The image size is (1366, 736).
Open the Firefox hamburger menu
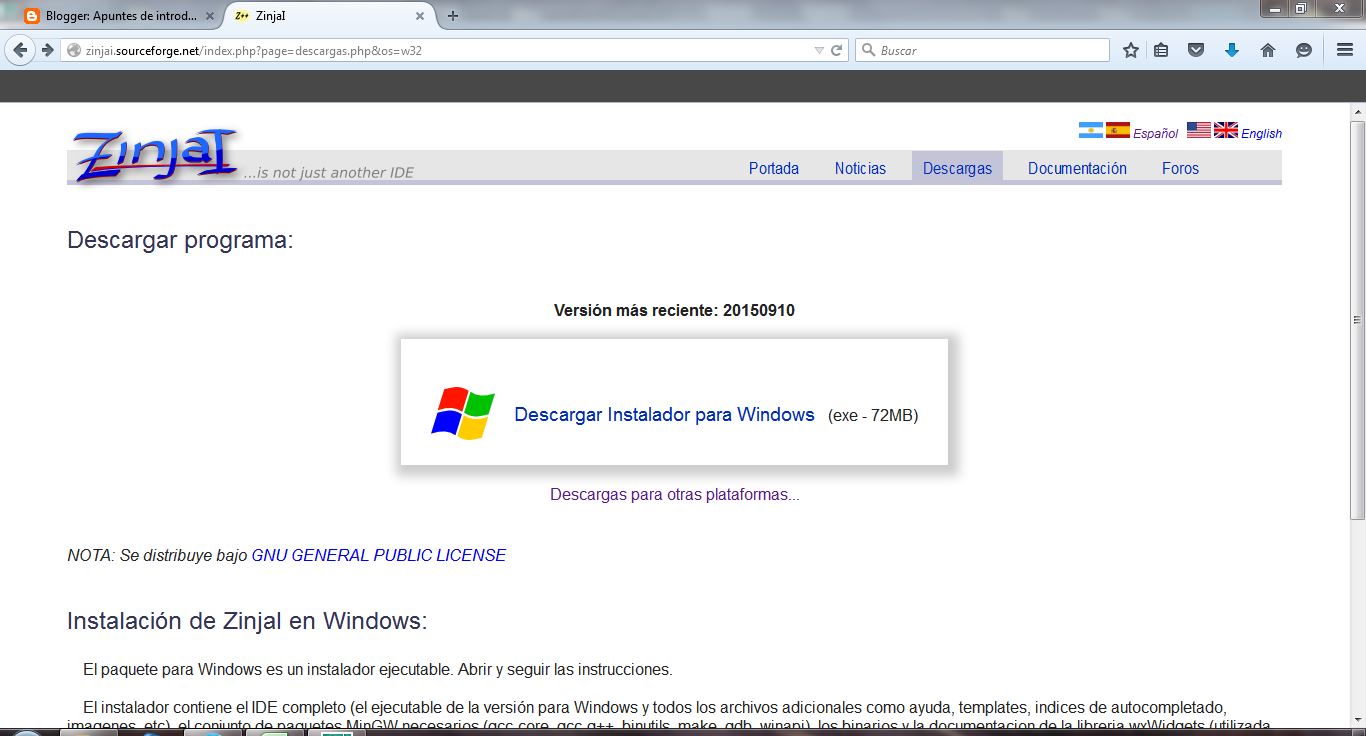point(1344,49)
